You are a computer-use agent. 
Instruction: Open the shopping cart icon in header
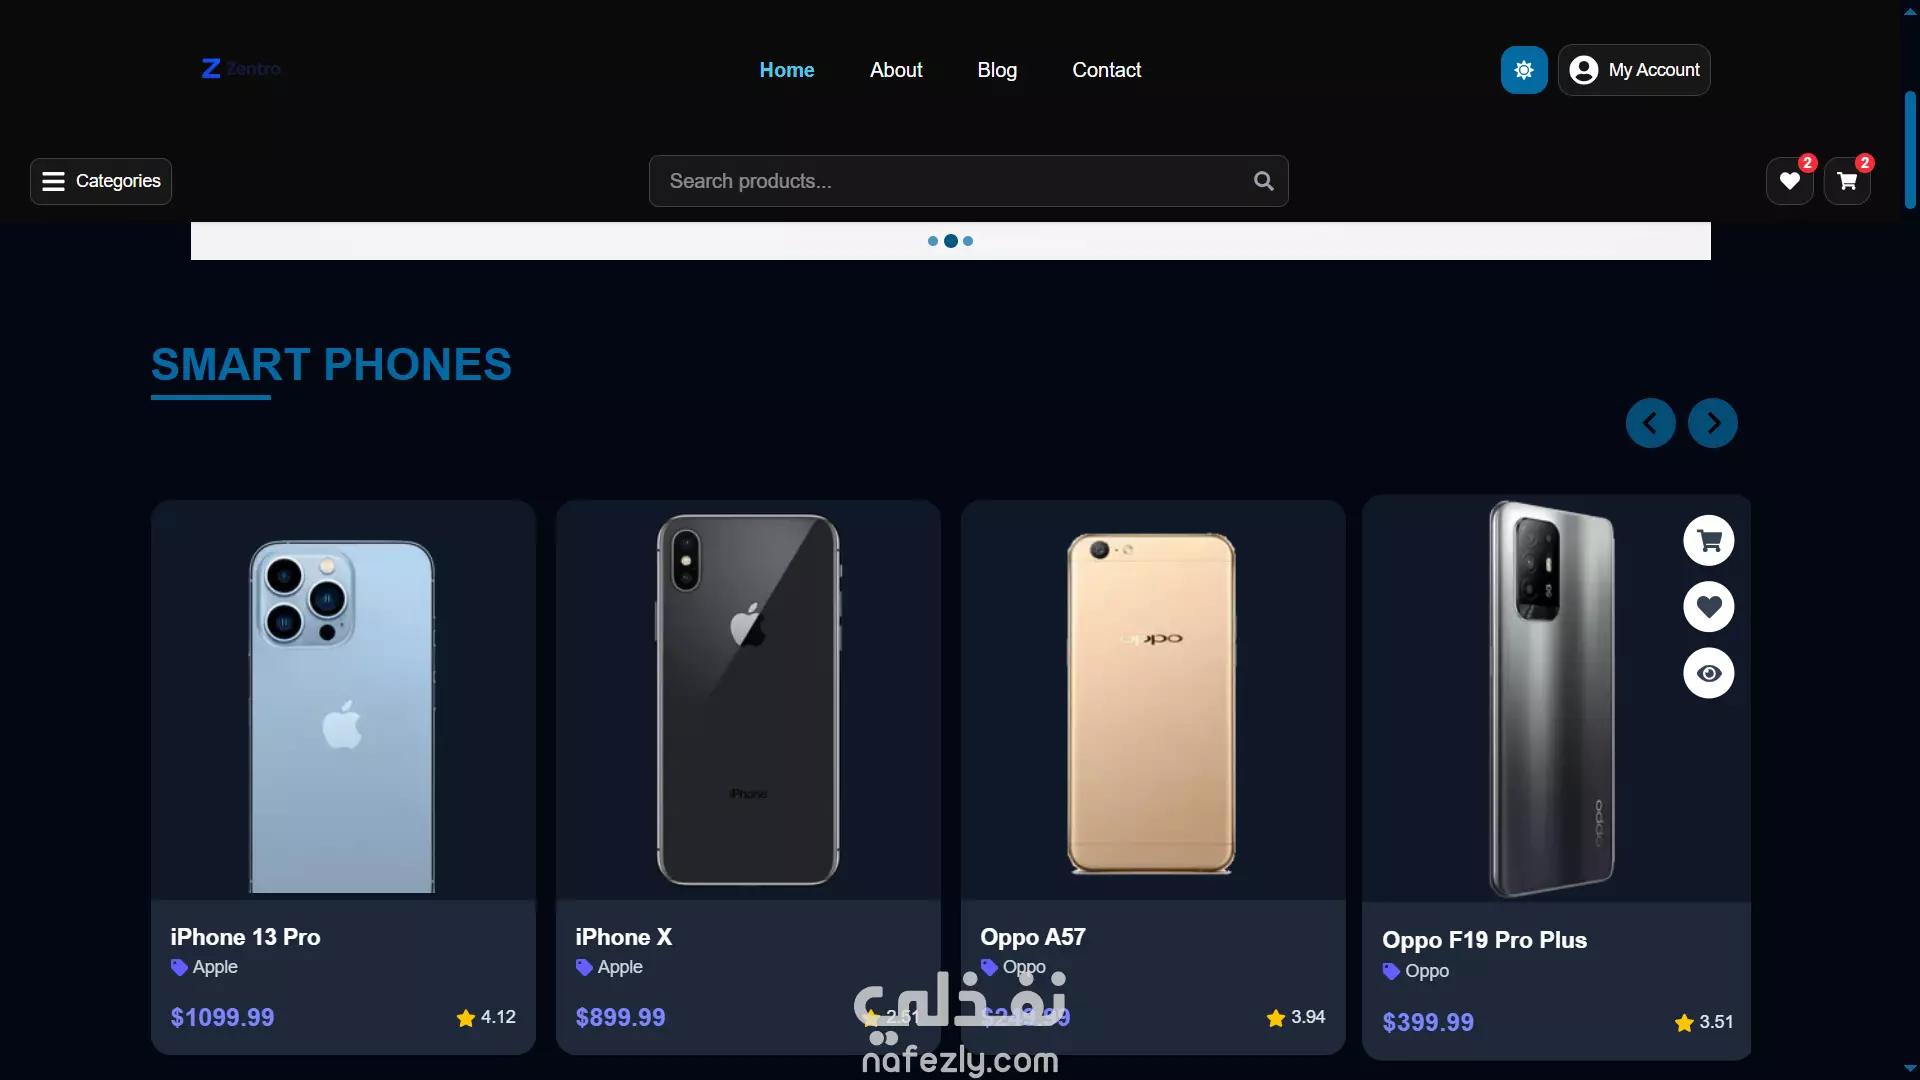coord(1847,181)
